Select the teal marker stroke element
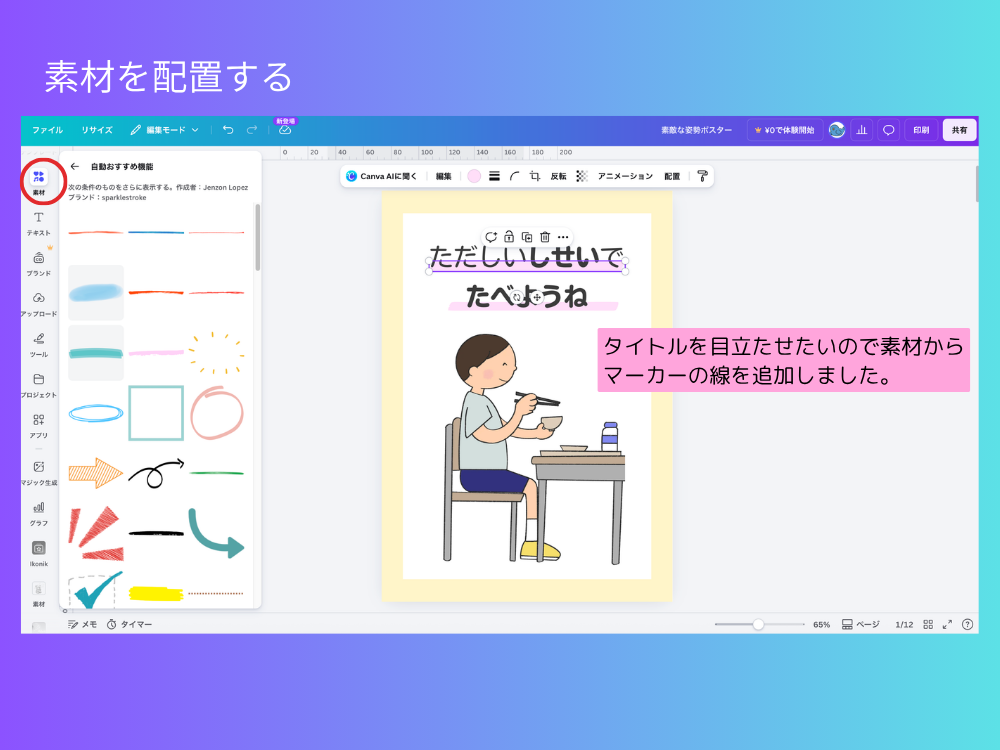Image resolution: width=1000 pixels, height=750 pixels. click(x=96, y=353)
